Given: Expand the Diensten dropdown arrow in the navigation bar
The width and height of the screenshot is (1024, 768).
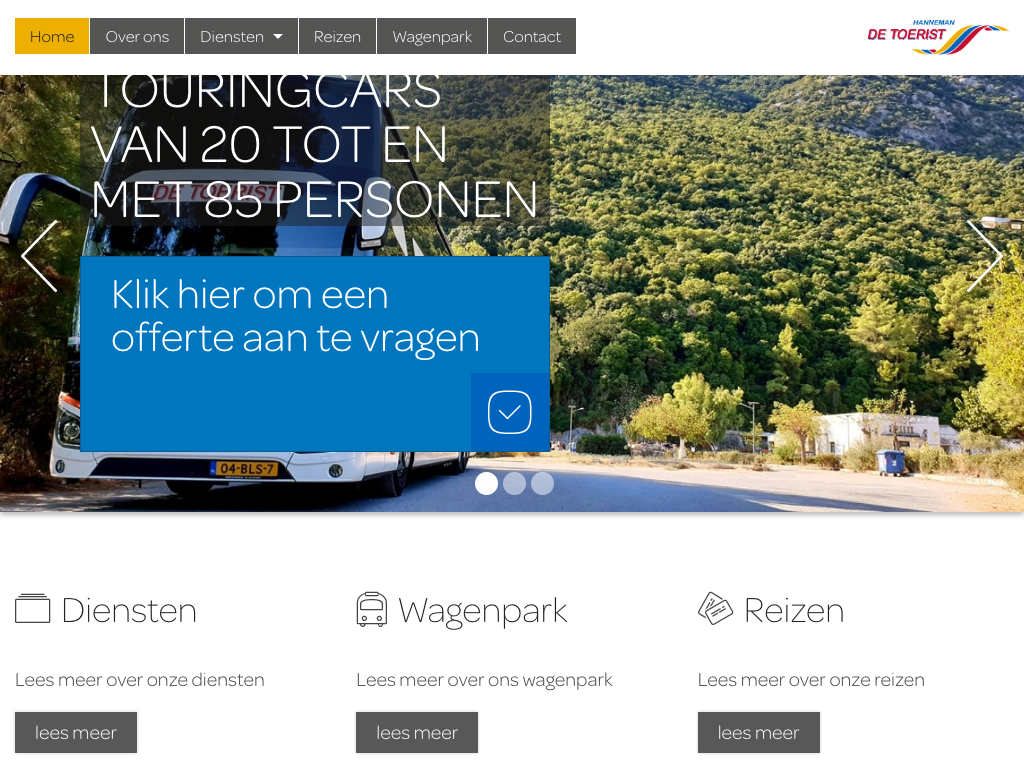Looking at the screenshot, I should tap(278, 37).
